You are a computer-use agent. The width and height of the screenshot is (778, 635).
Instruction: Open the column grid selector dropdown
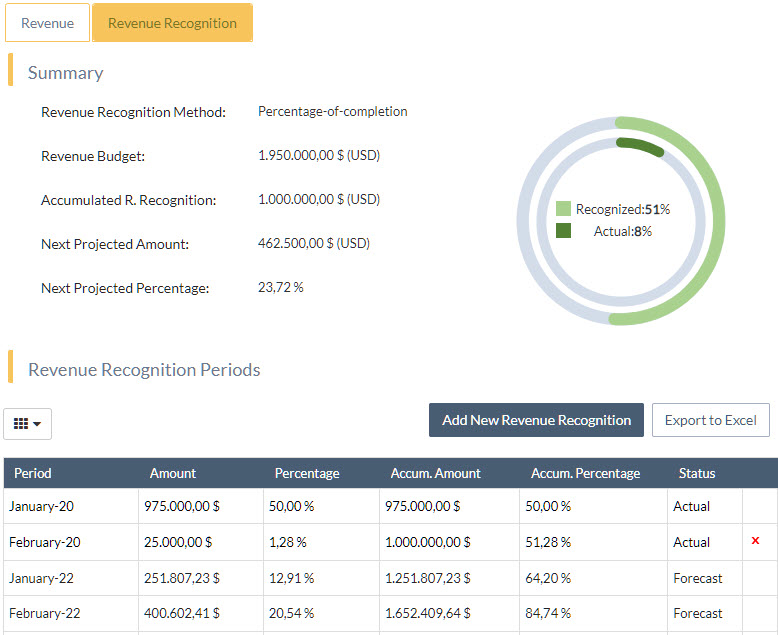coord(28,424)
